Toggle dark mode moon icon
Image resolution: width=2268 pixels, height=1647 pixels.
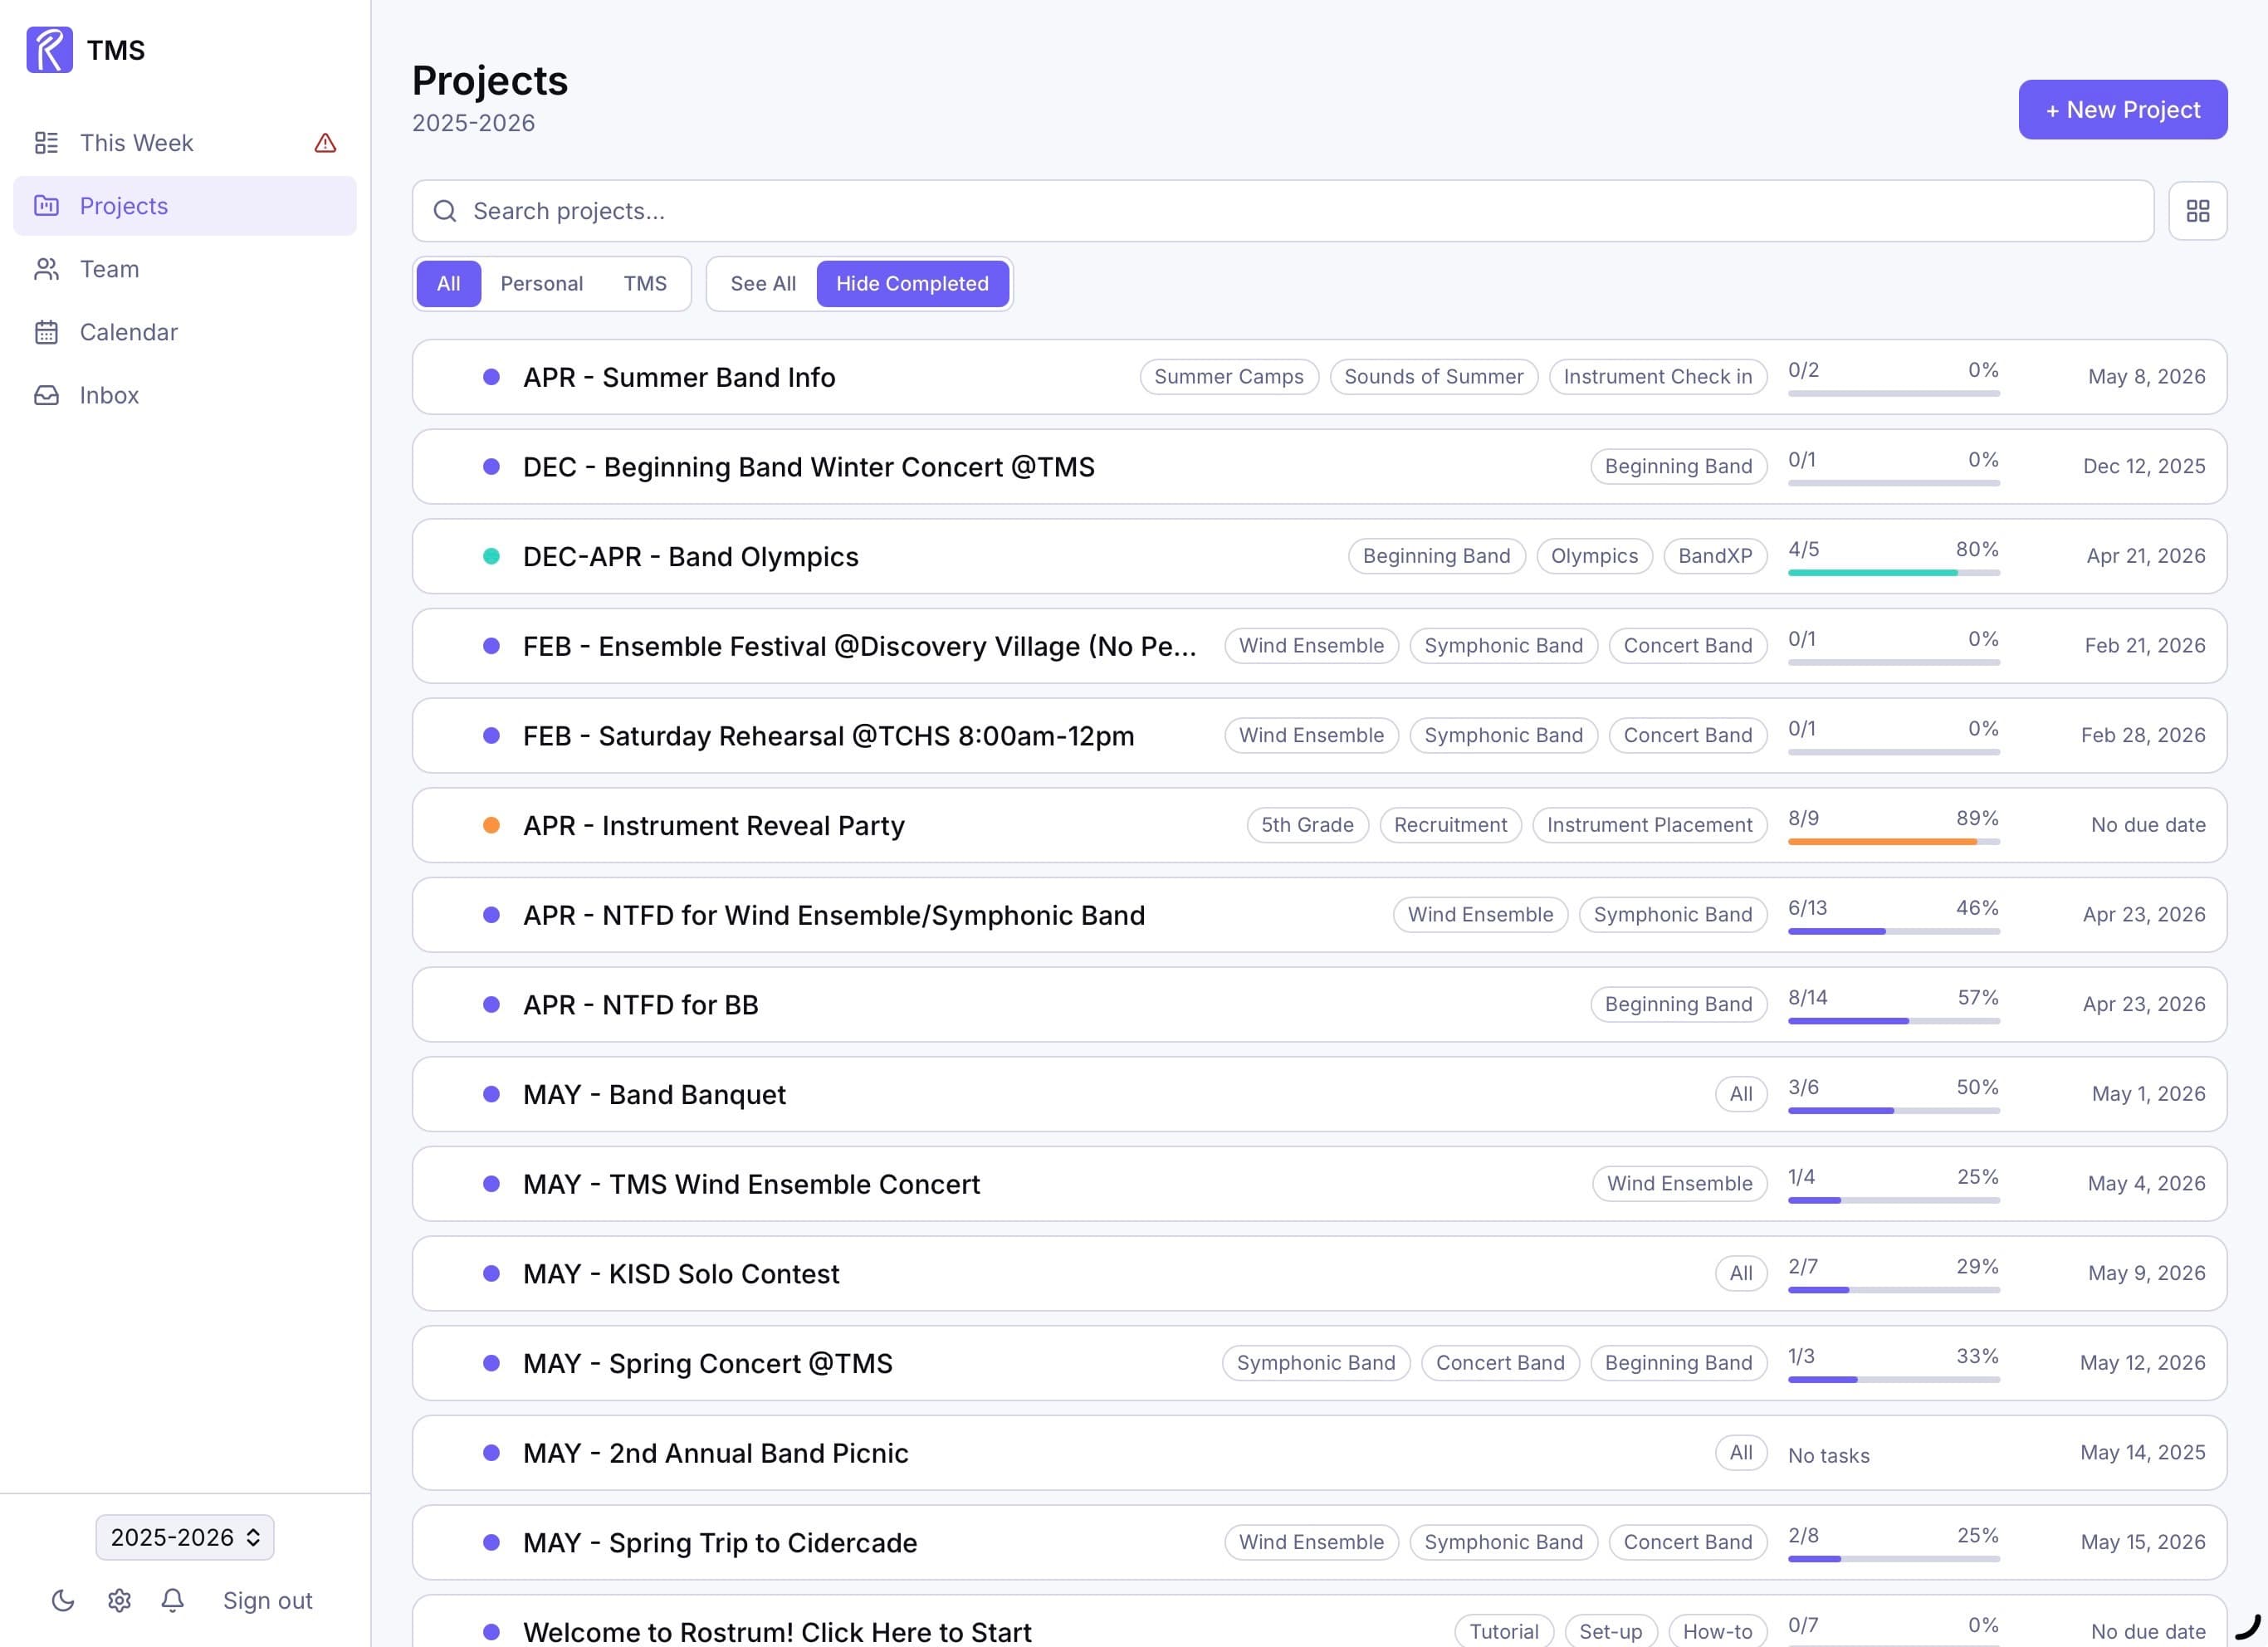point(63,1600)
